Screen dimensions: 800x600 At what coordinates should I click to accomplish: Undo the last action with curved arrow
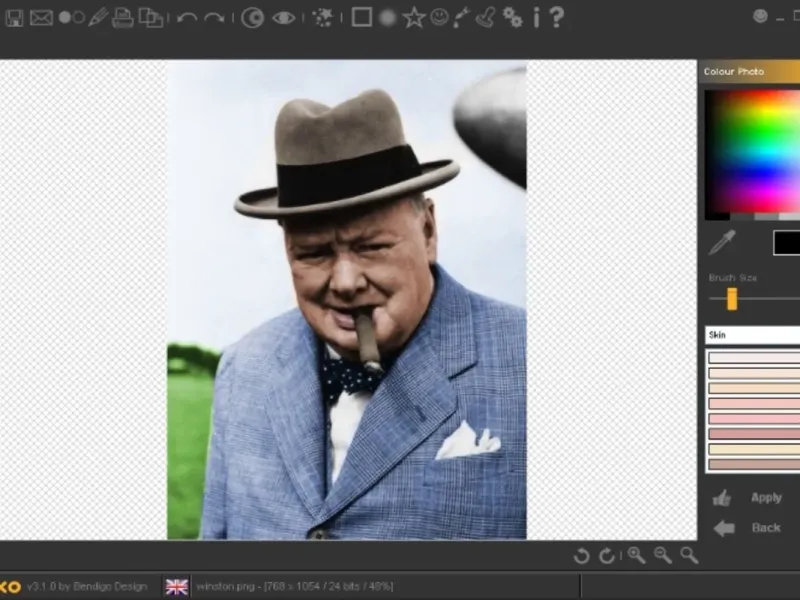click(187, 18)
